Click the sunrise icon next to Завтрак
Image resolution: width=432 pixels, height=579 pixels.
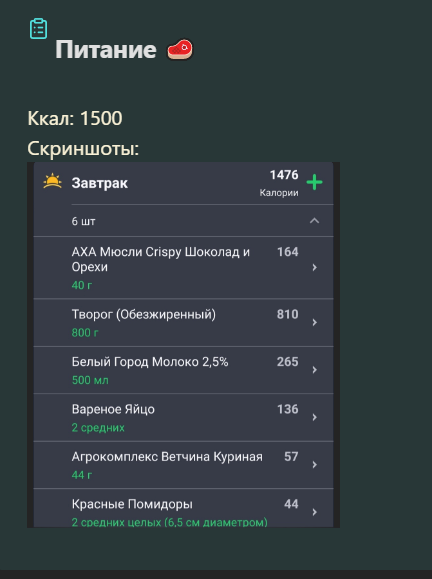52,181
